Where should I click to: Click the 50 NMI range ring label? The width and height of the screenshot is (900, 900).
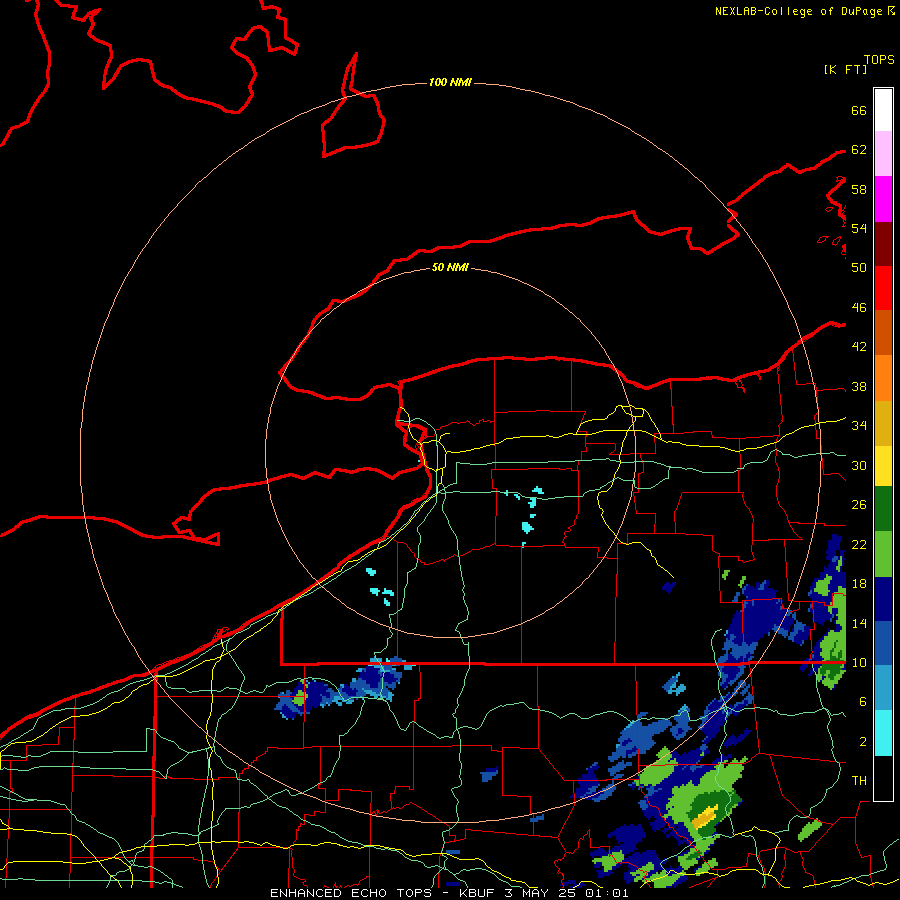click(450, 267)
